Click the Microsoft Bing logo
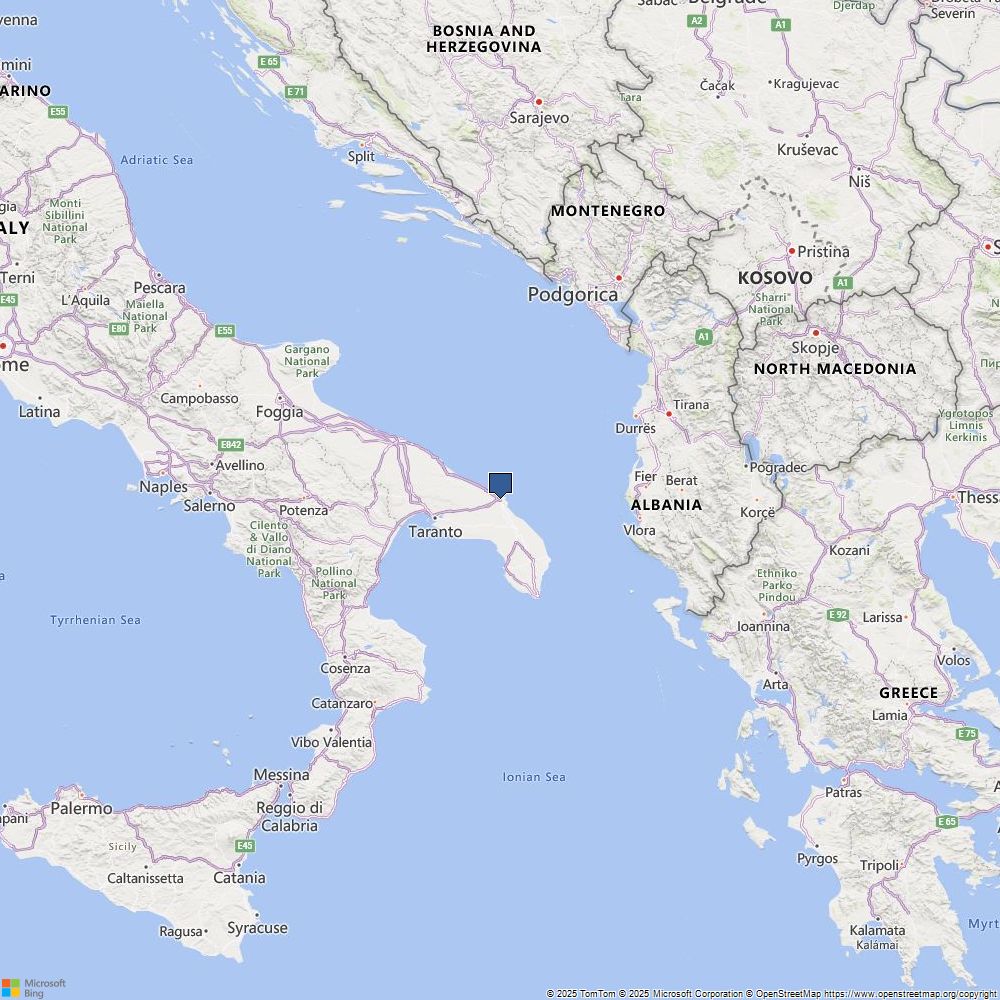Screen dimensions: 1000x1000 [34, 988]
